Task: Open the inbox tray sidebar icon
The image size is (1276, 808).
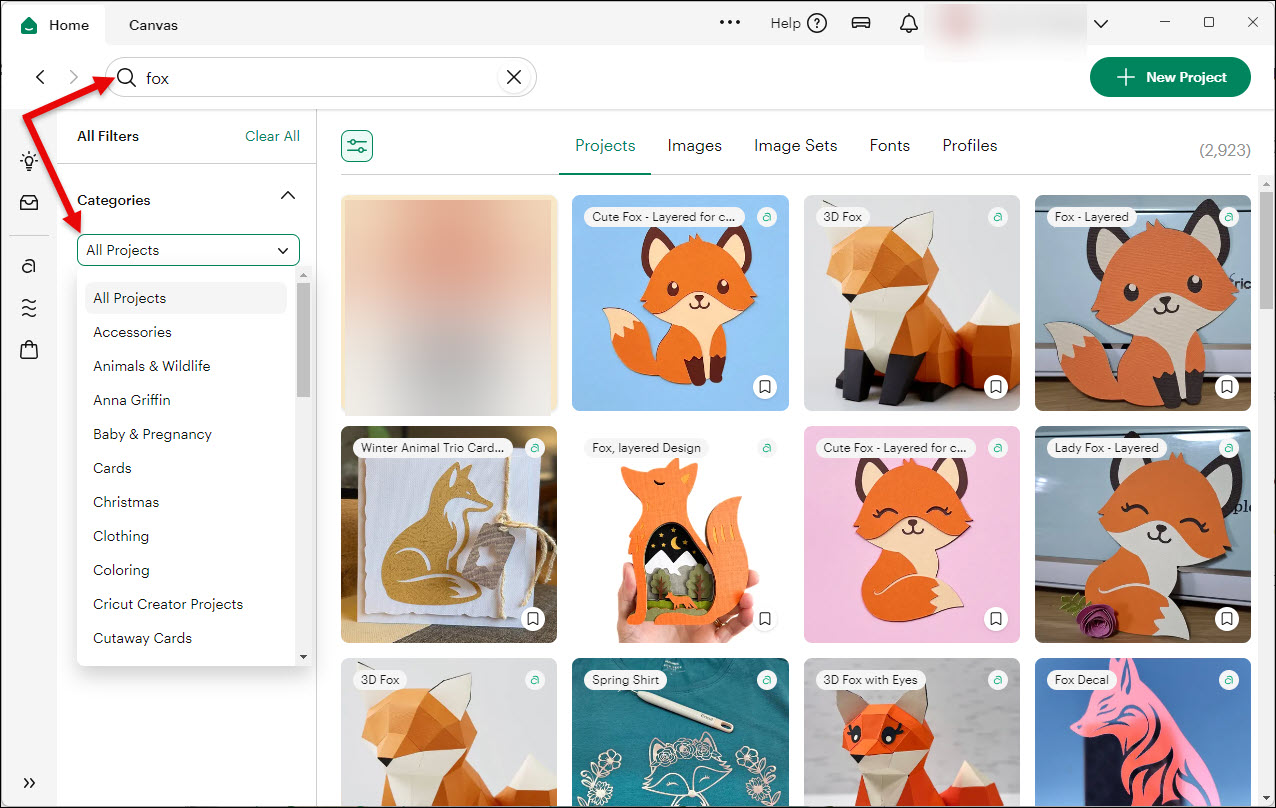Action: [29, 203]
